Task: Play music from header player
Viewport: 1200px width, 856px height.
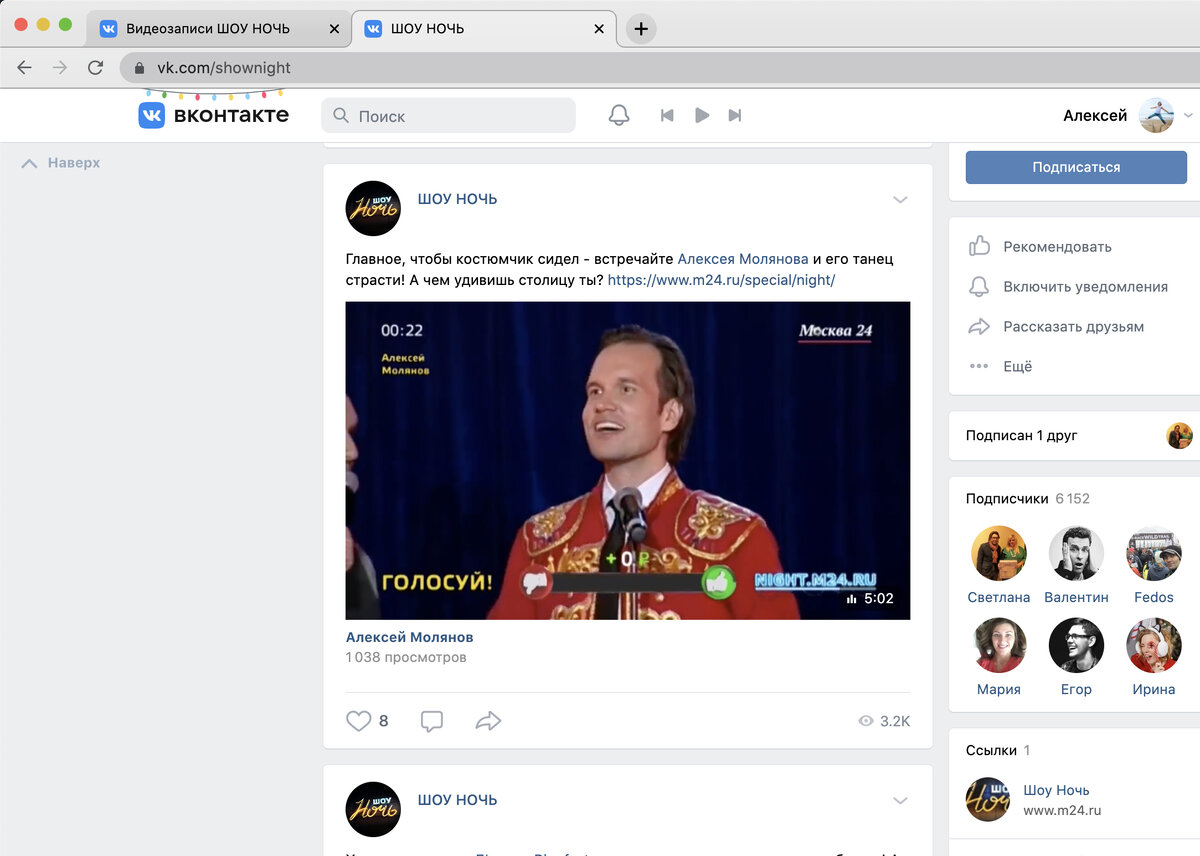Action: (x=702, y=116)
